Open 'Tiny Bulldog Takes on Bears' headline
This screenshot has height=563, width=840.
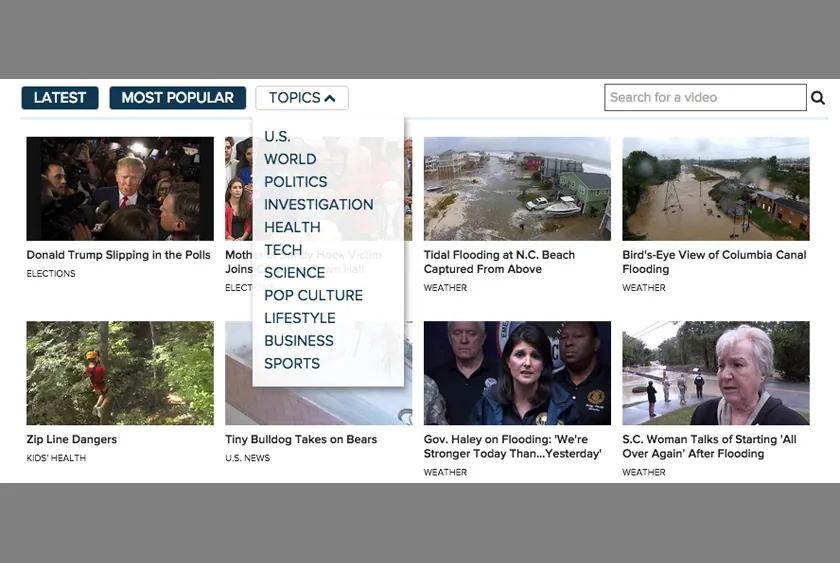pyautogui.click(x=301, y=439)
